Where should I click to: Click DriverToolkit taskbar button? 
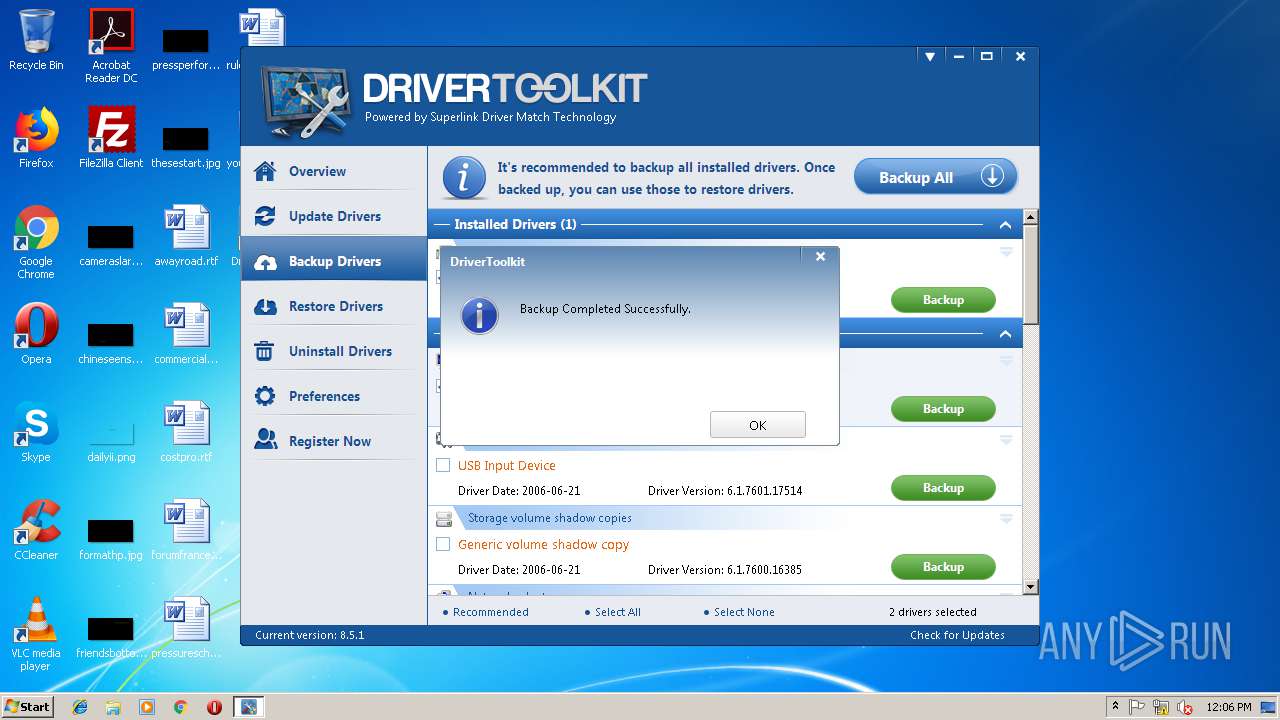coord(248,707)
